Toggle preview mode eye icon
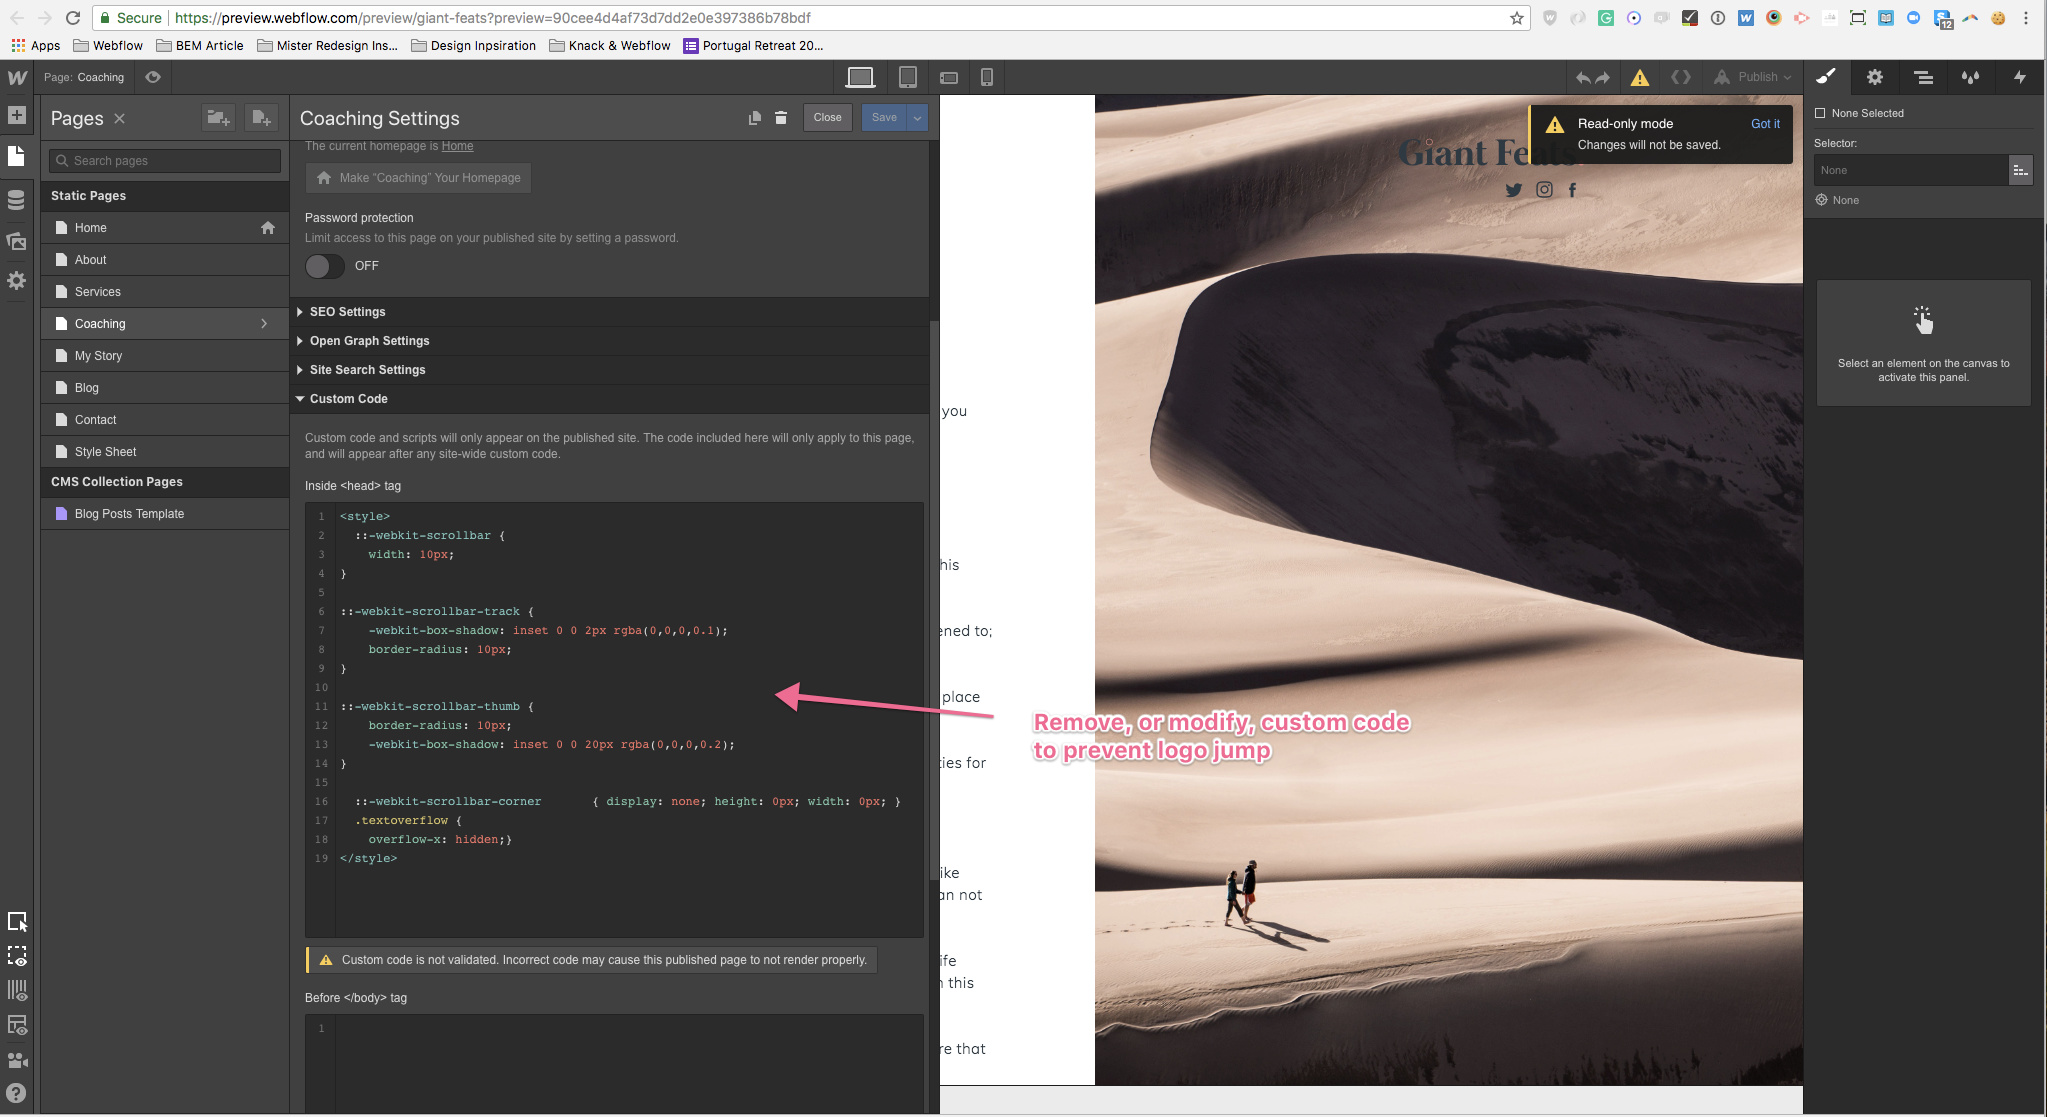Image resolution: width=2047 pixels, height=1117 pixels. pos(153,77)
